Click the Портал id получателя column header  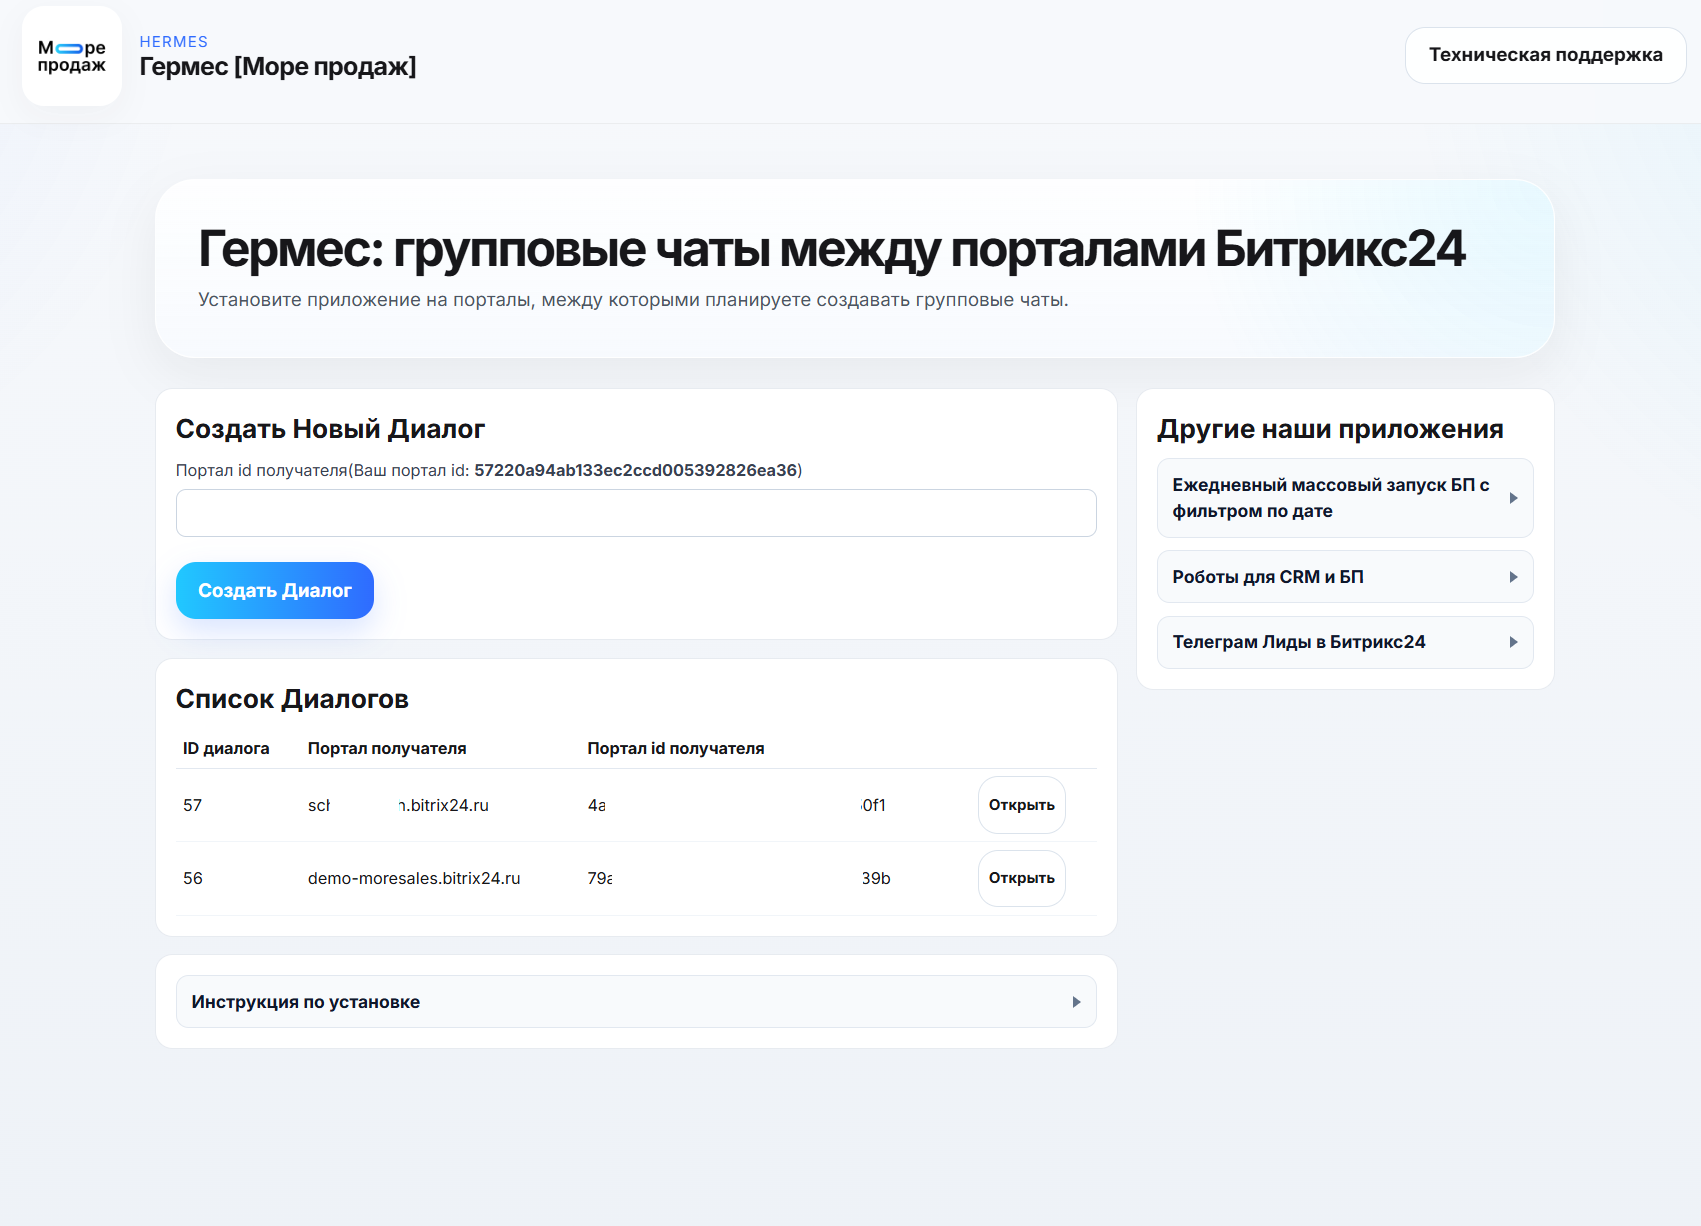point(676,748)
